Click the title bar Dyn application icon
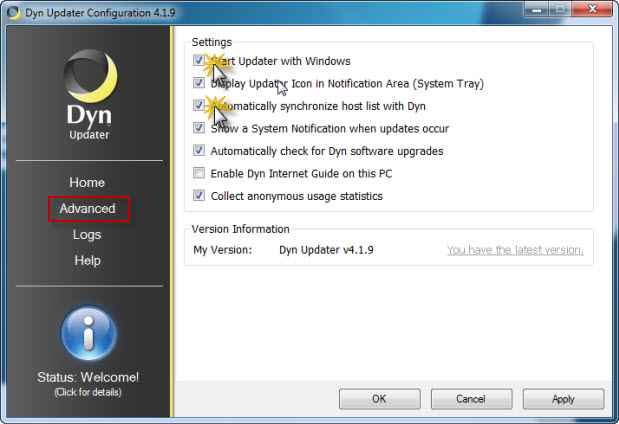This screenshot has height=424, width=619. tap(13, 13)
